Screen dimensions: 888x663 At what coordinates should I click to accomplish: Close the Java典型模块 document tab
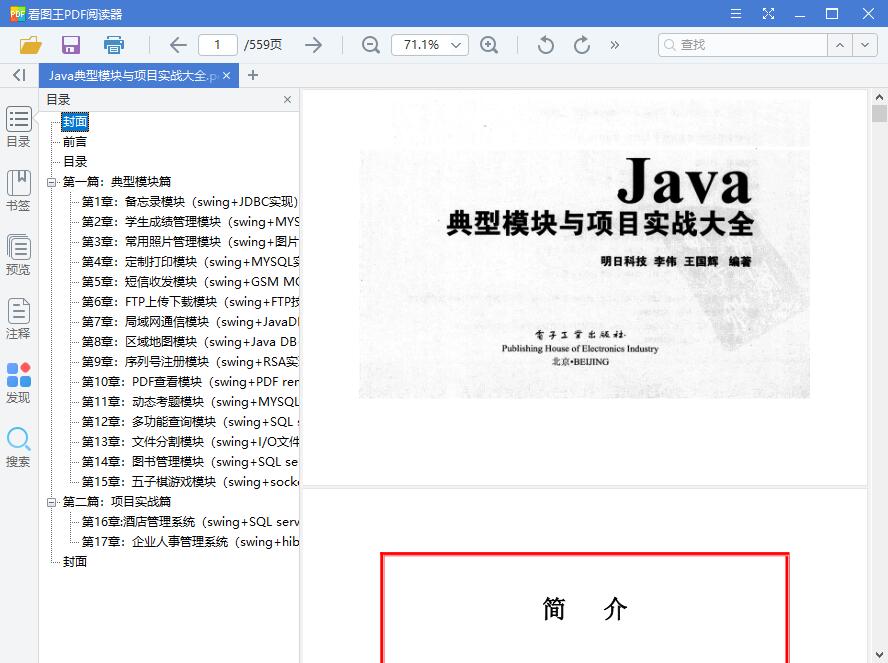tap(227, 75)
